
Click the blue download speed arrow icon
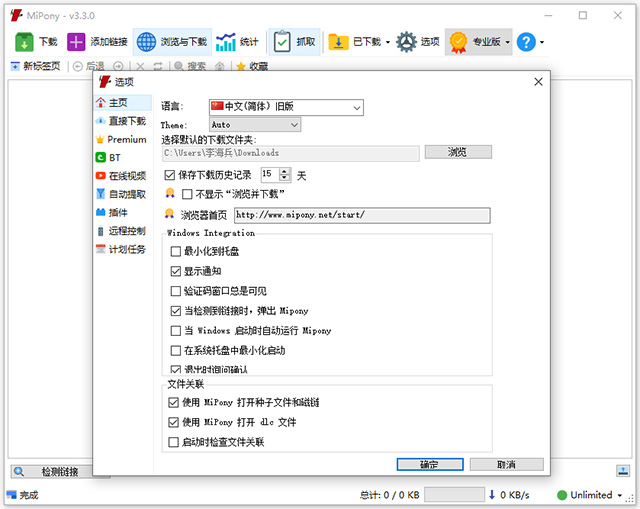[492, 495]
